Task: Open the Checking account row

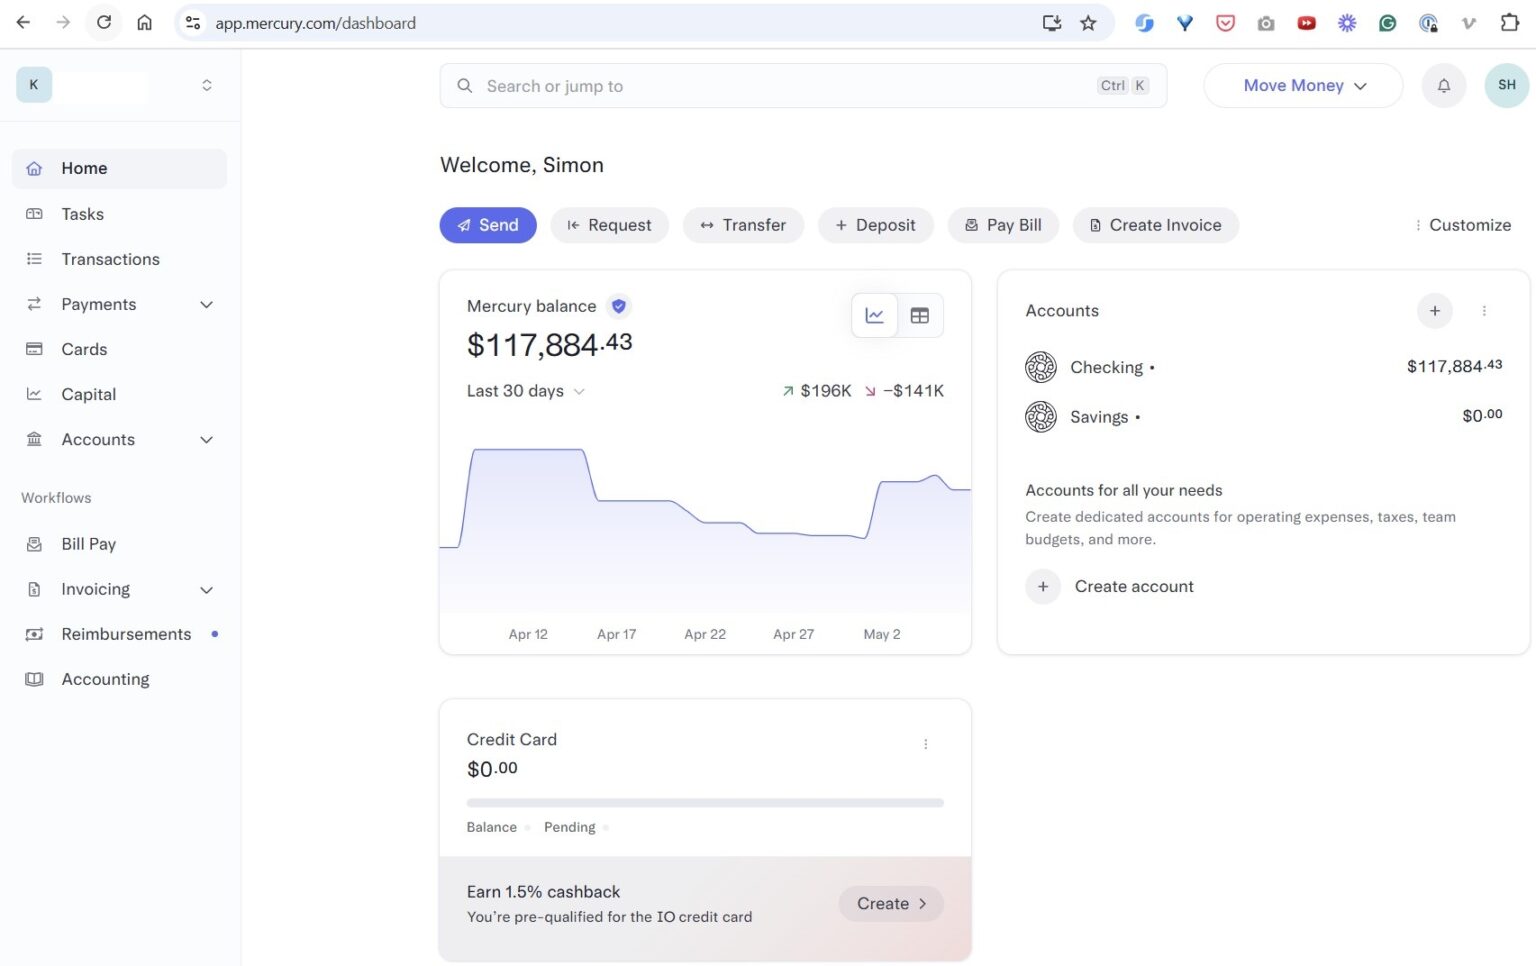Action: coord(1264,367)
